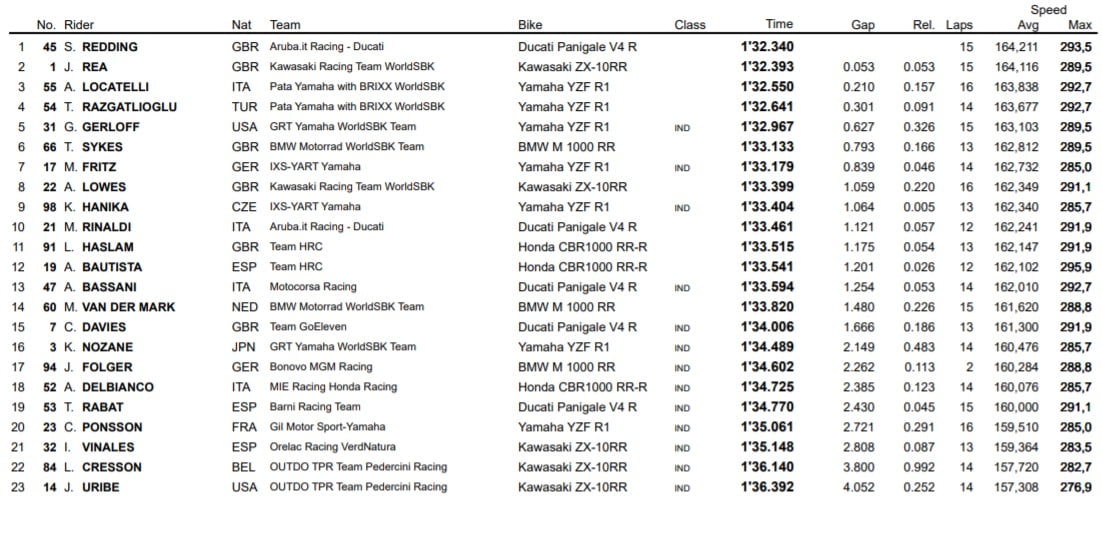
Task: Select the Time column header
Action: [779, 24]
